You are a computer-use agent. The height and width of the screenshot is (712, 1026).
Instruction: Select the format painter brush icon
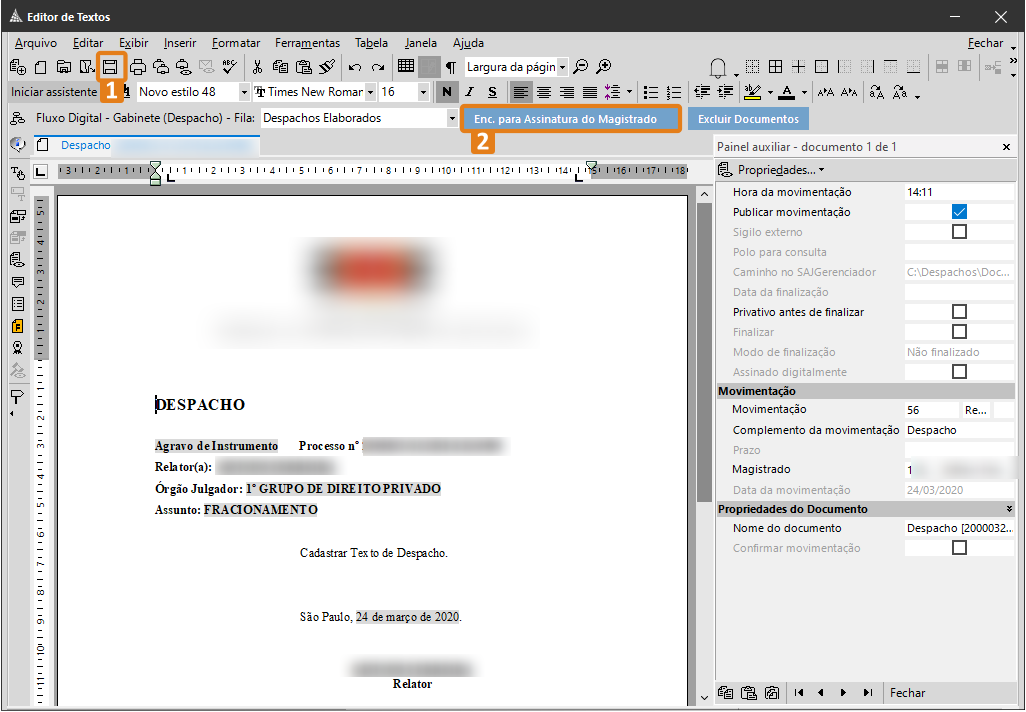(327, 66)
